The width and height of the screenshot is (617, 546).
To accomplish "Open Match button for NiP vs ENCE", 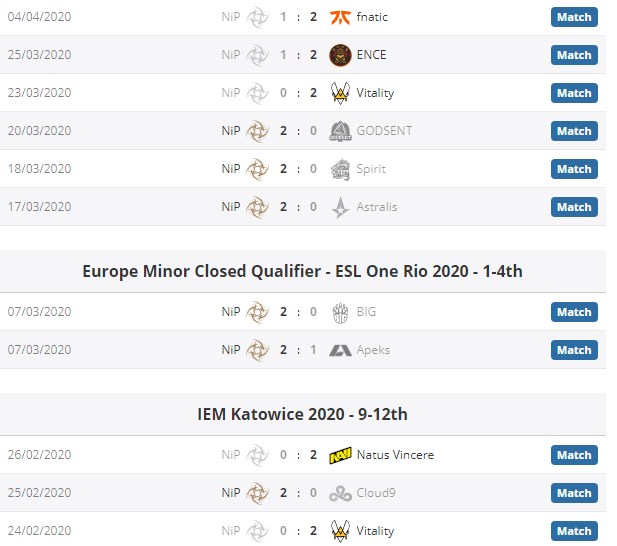I will 574,55.
